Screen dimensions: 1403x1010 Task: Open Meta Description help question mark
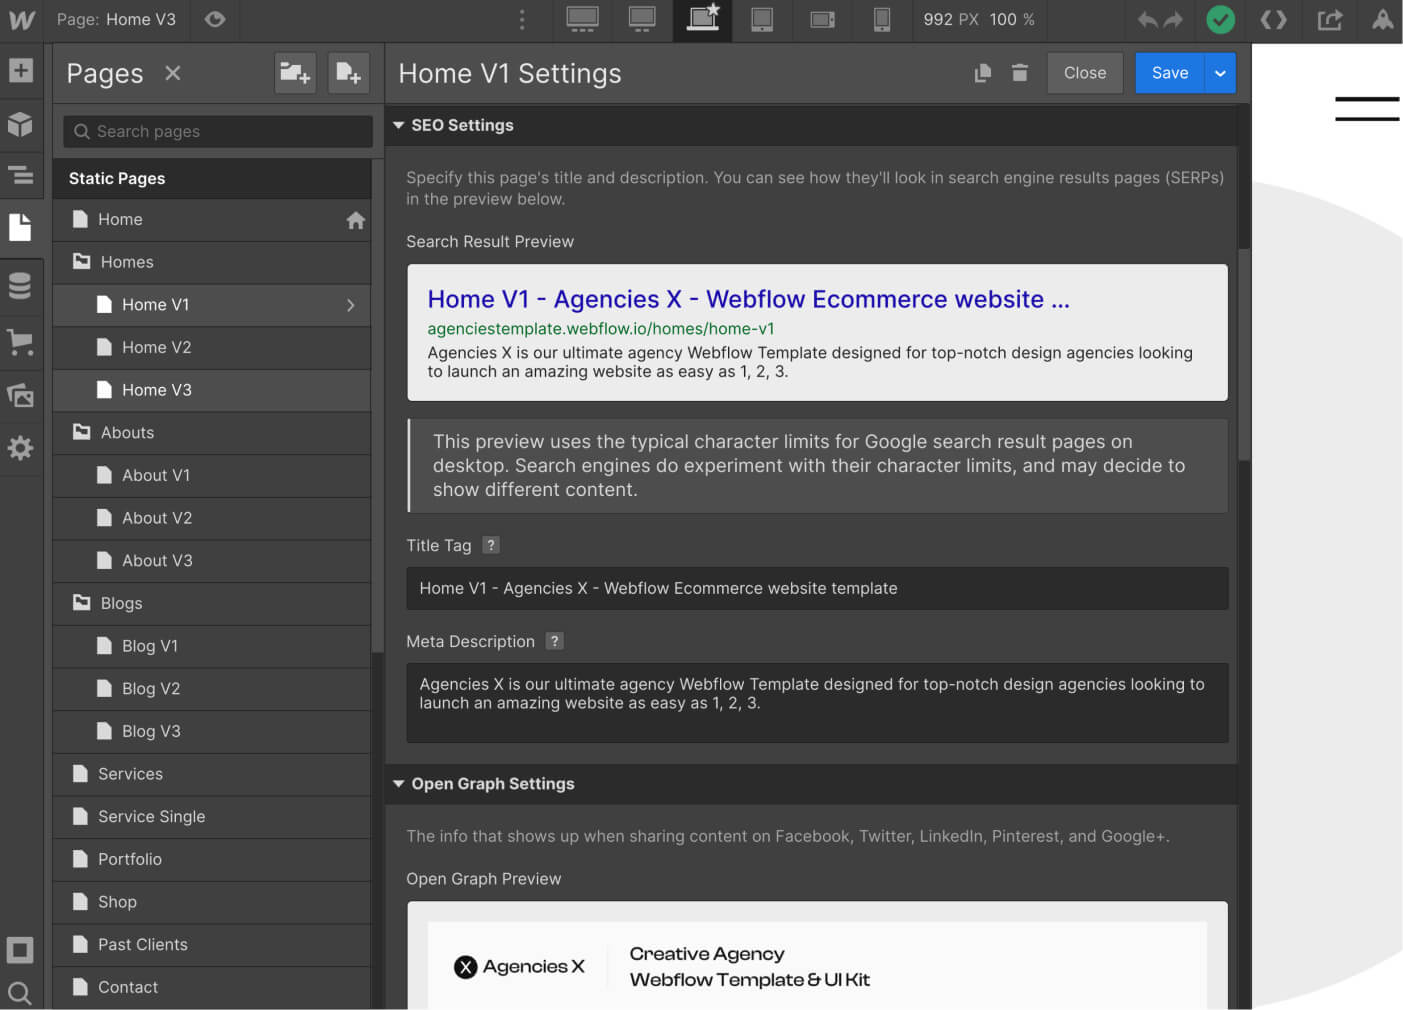click(555, 641)
